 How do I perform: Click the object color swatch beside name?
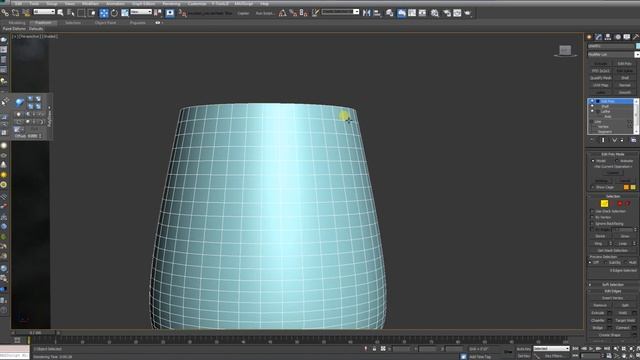638,46
